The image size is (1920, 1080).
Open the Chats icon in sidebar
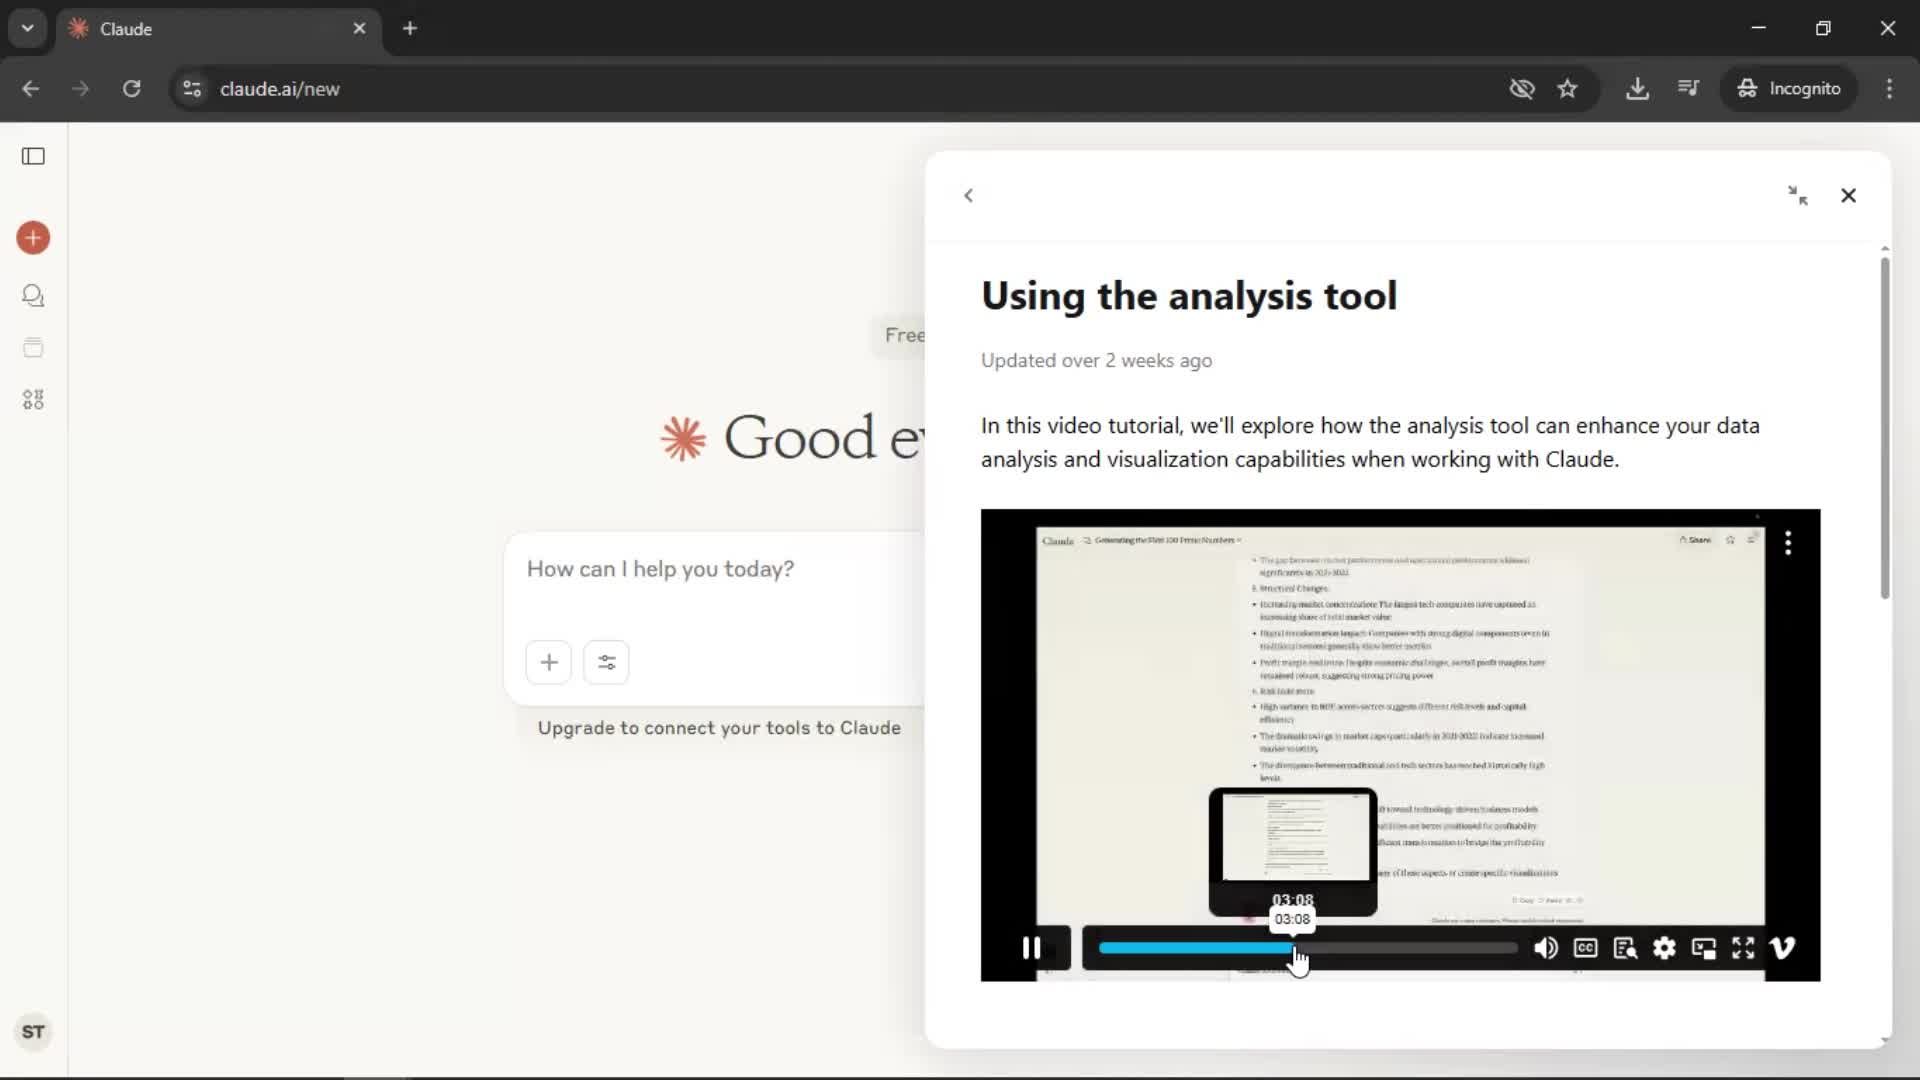(x=33, y=296)
